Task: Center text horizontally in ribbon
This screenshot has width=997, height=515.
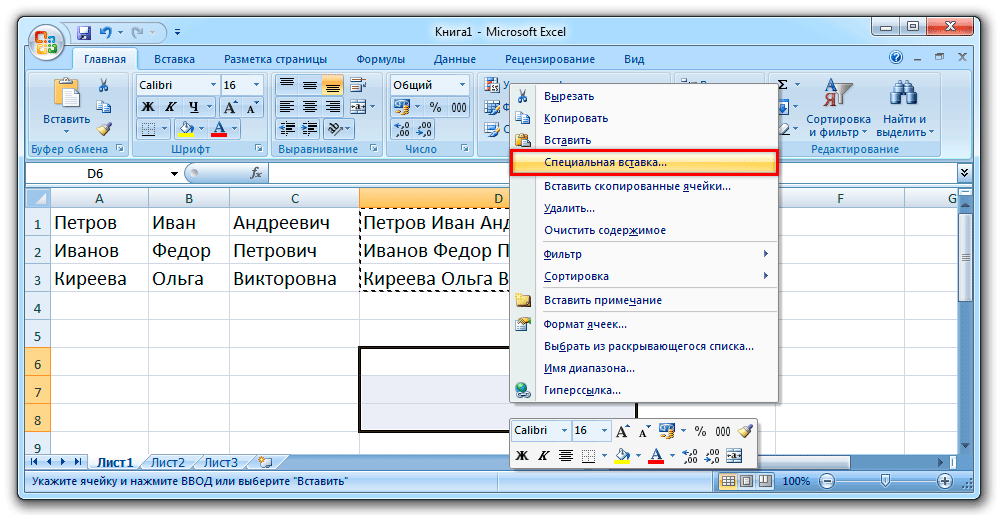Action: point(310,106)
